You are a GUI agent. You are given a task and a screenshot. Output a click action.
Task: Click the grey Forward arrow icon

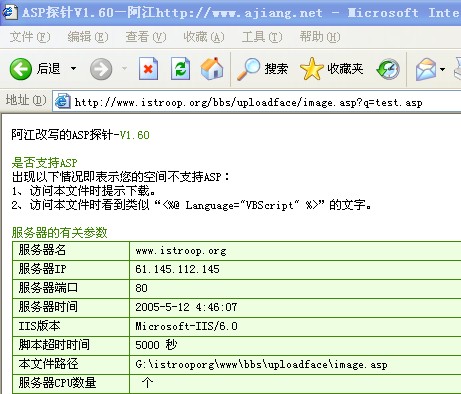(101, 69)
